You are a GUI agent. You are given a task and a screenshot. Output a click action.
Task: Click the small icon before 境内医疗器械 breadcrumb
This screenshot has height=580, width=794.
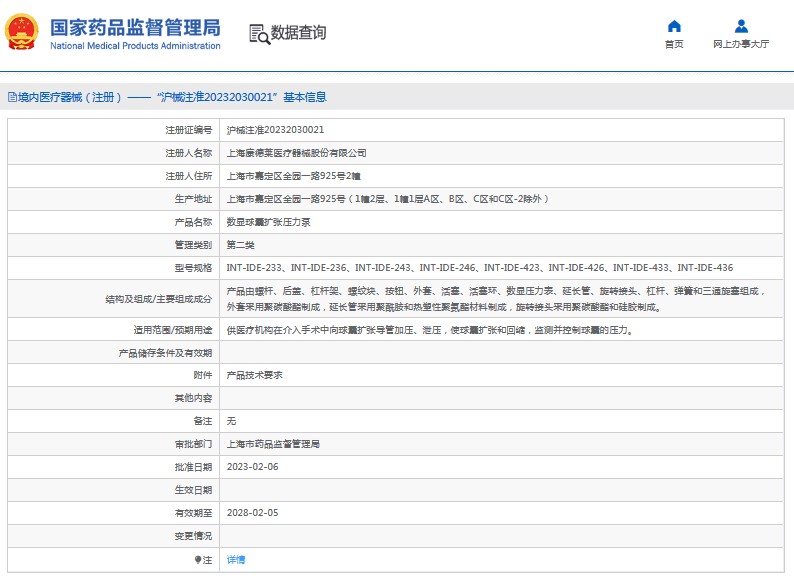pyautogui.click(x=11, y=98)
